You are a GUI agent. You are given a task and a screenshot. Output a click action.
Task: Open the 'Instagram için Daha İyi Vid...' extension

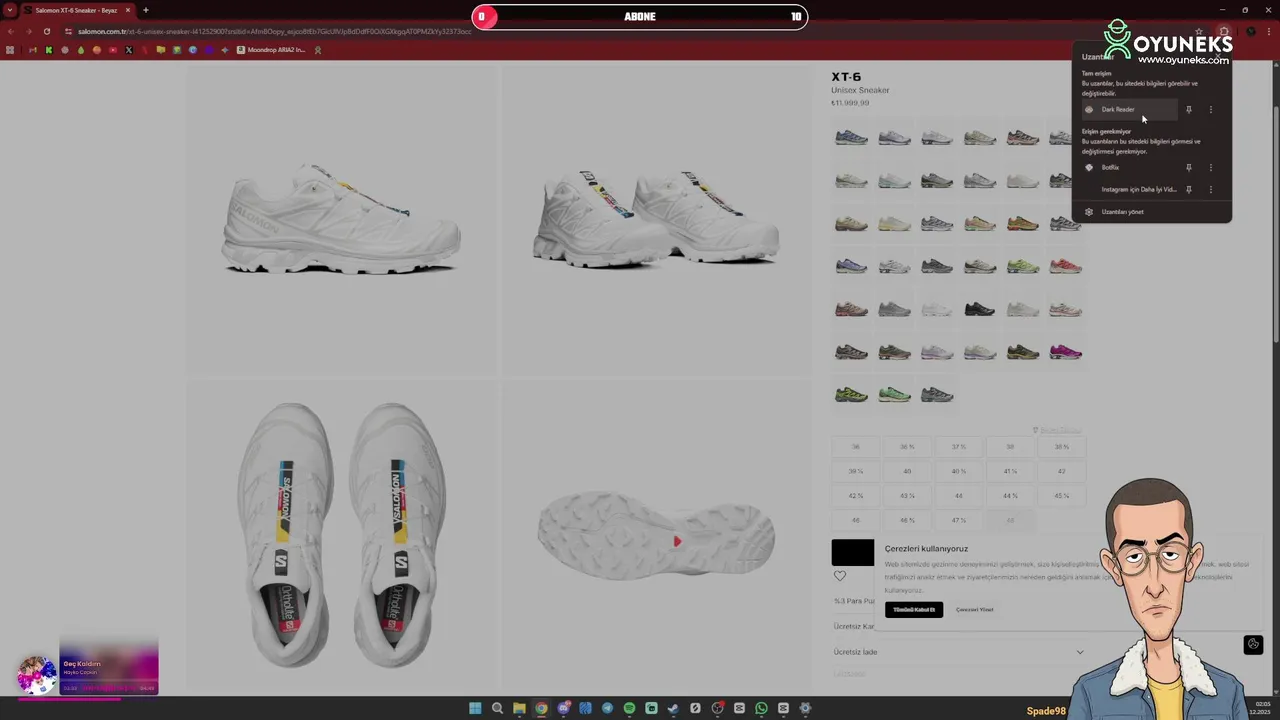click(1130, 189)
